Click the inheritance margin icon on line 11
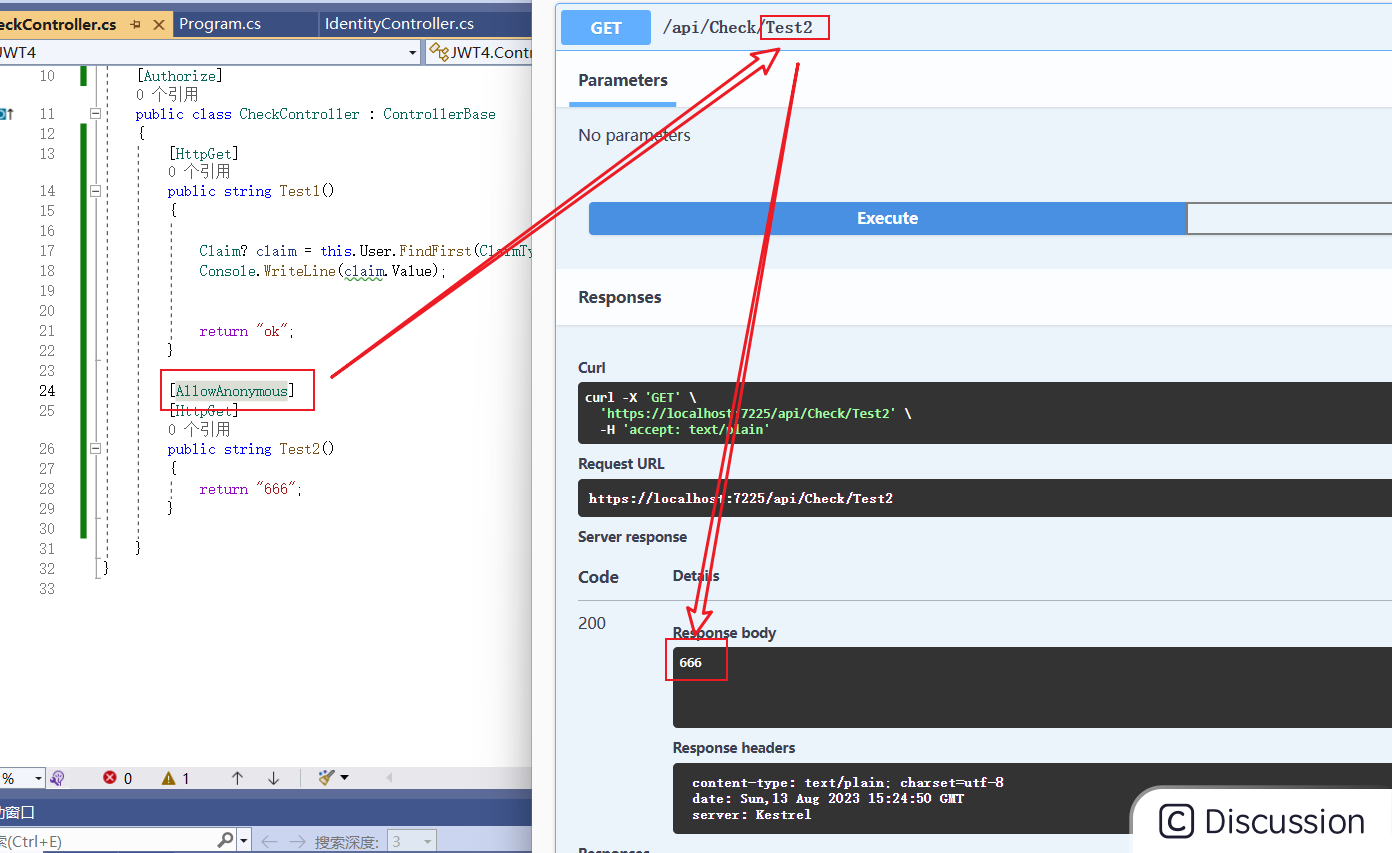Viewport: 1392px width, 853px height. 5,114
